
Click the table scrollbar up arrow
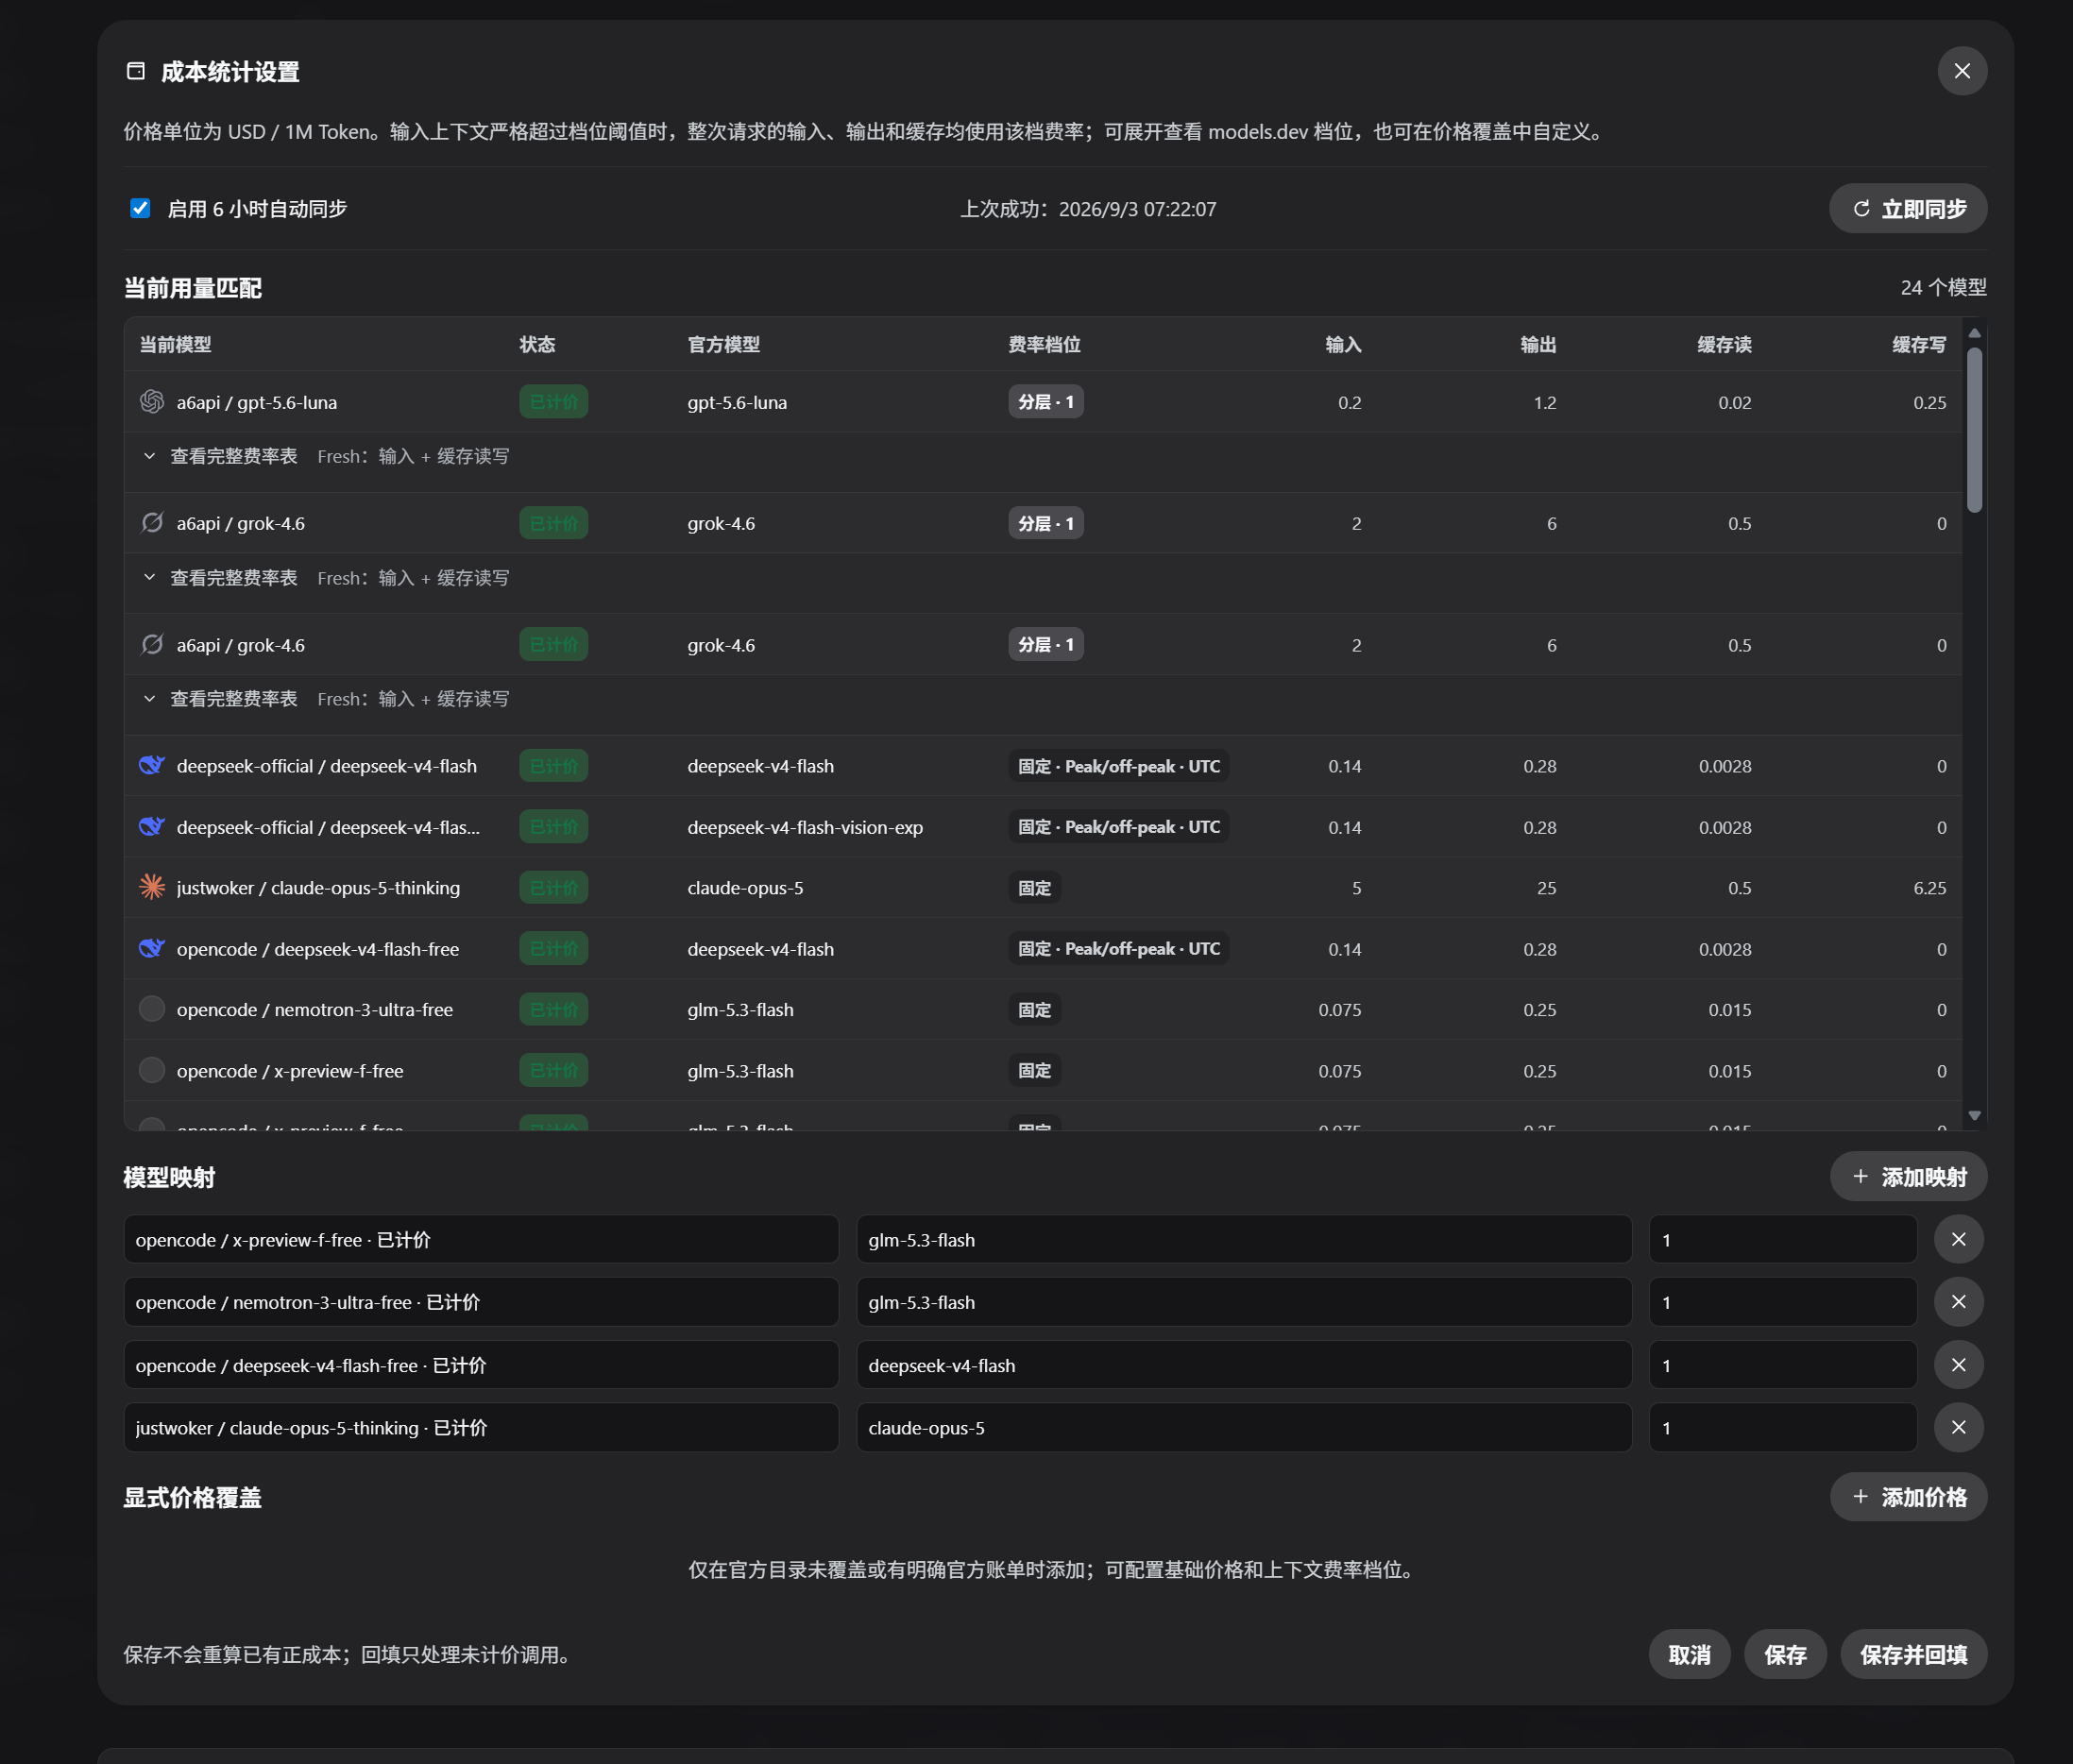(x=1974, y=333)
